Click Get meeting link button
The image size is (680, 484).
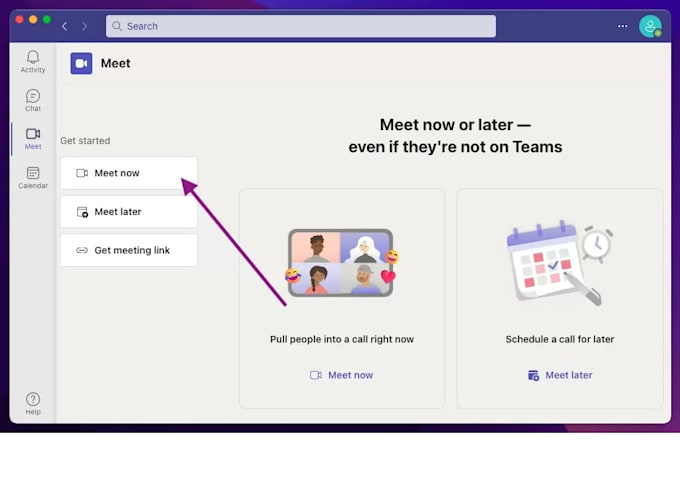pyautogui.click(x=129, y=250)
